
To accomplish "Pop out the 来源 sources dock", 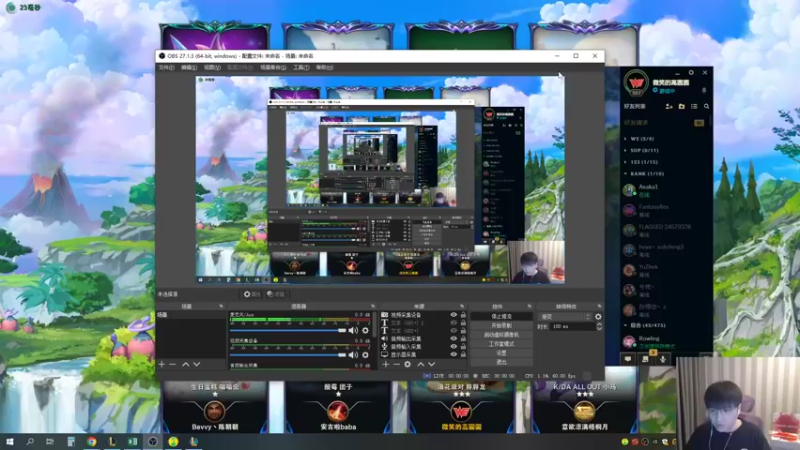I will [462, 306].
